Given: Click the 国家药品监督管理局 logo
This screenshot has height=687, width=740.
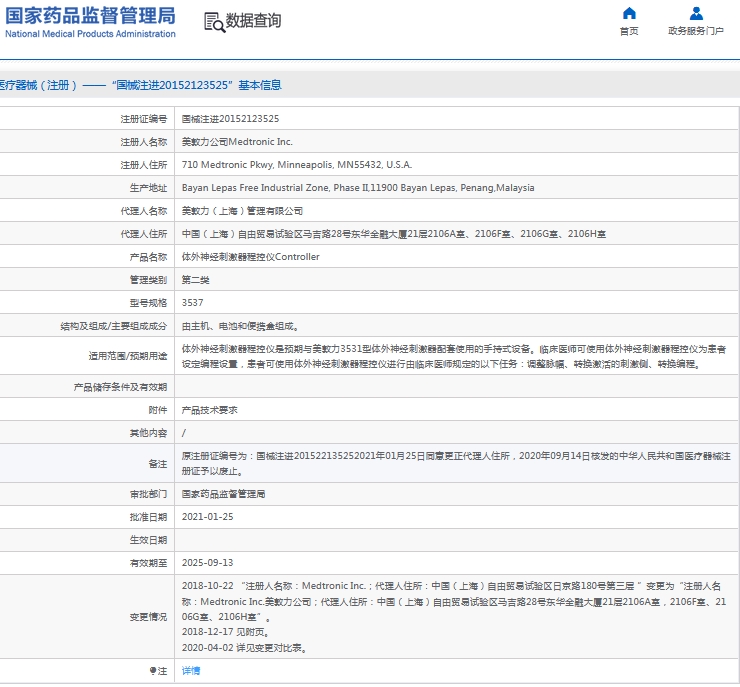Looking at the screenshot, I should coord(90,16).
